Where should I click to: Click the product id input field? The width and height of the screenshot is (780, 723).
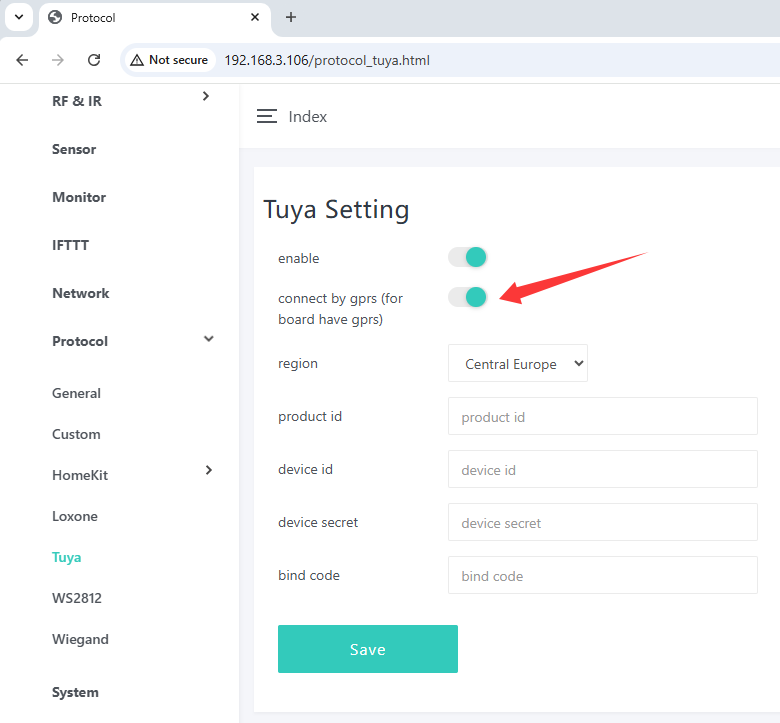[x=602, y=416]
